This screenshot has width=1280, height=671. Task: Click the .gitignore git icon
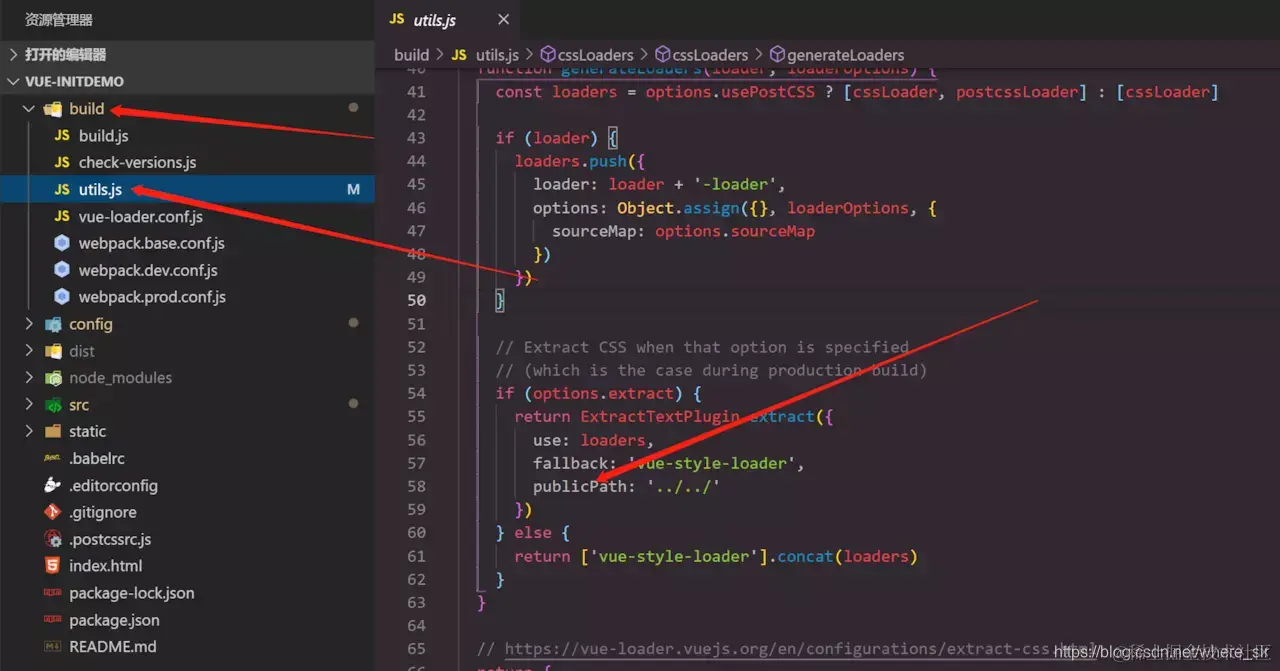[x=53, y=512]
